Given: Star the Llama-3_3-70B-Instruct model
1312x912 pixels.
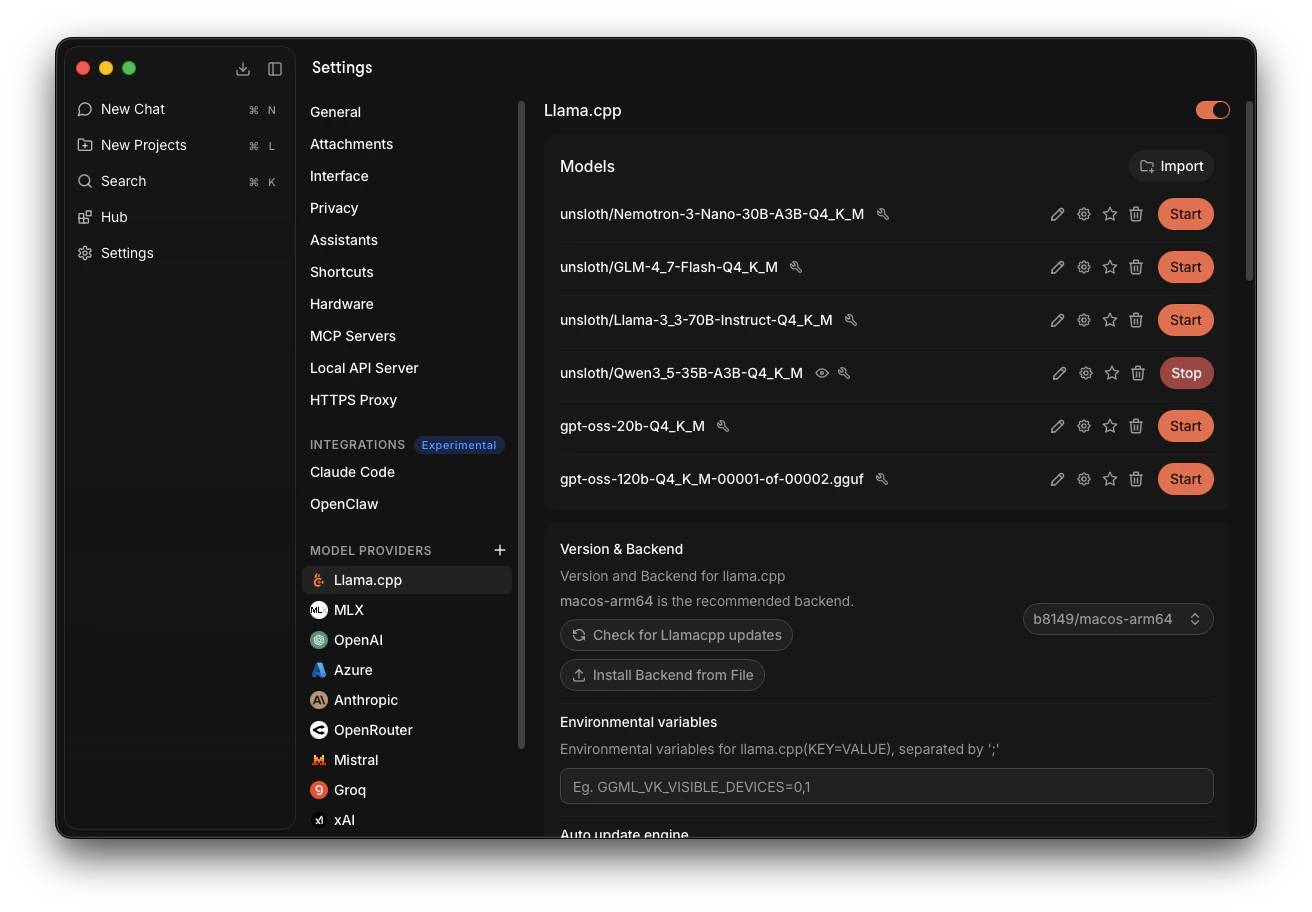Looking at the screenshot, I should (1109, 320).
